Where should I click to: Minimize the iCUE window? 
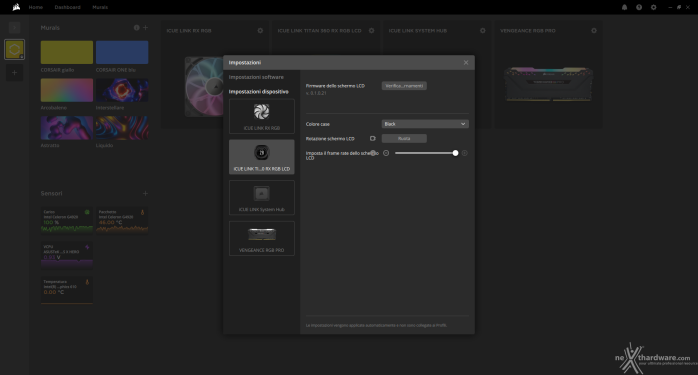tap(670, 7)
